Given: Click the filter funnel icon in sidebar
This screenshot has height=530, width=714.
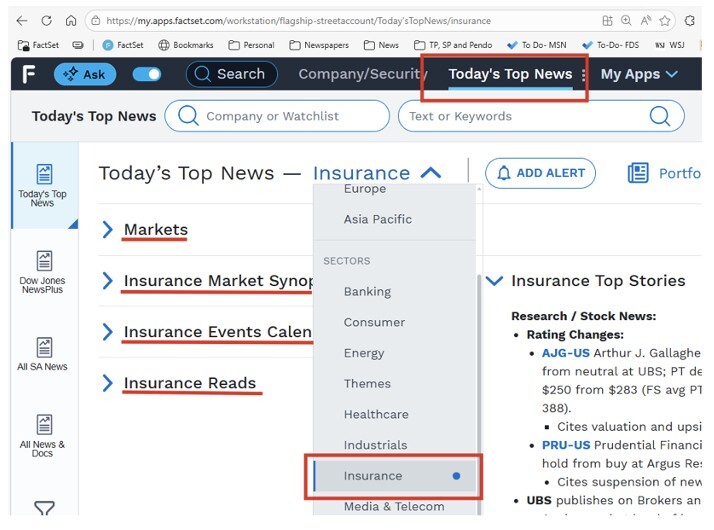Looking at the screenshot, I should [x=44, y=508].
